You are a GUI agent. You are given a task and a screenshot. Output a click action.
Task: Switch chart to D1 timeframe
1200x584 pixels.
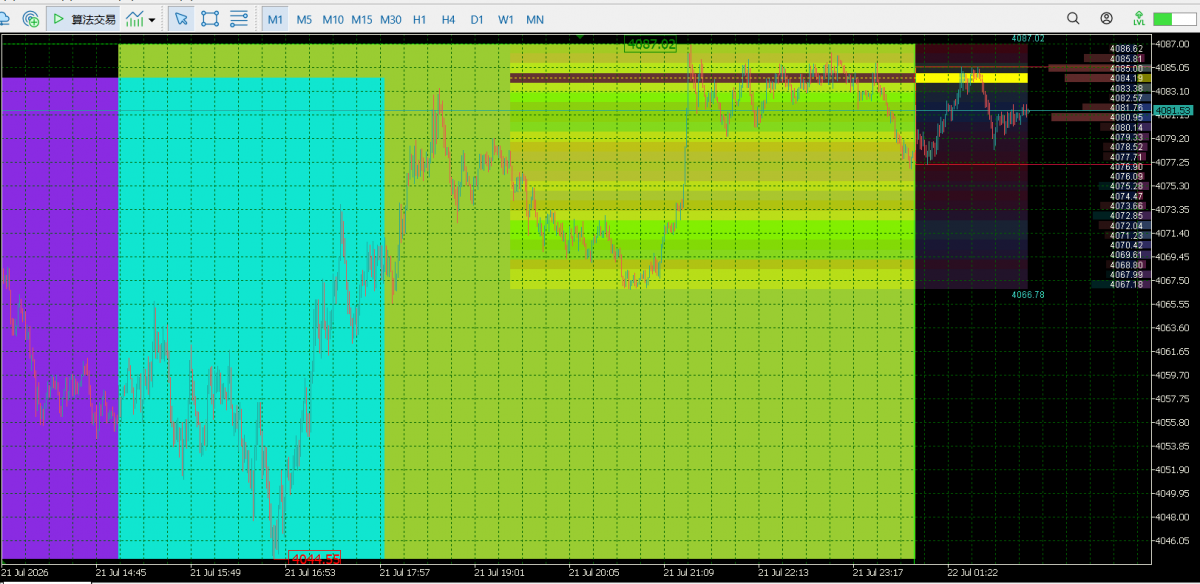(x=477, y=19)
